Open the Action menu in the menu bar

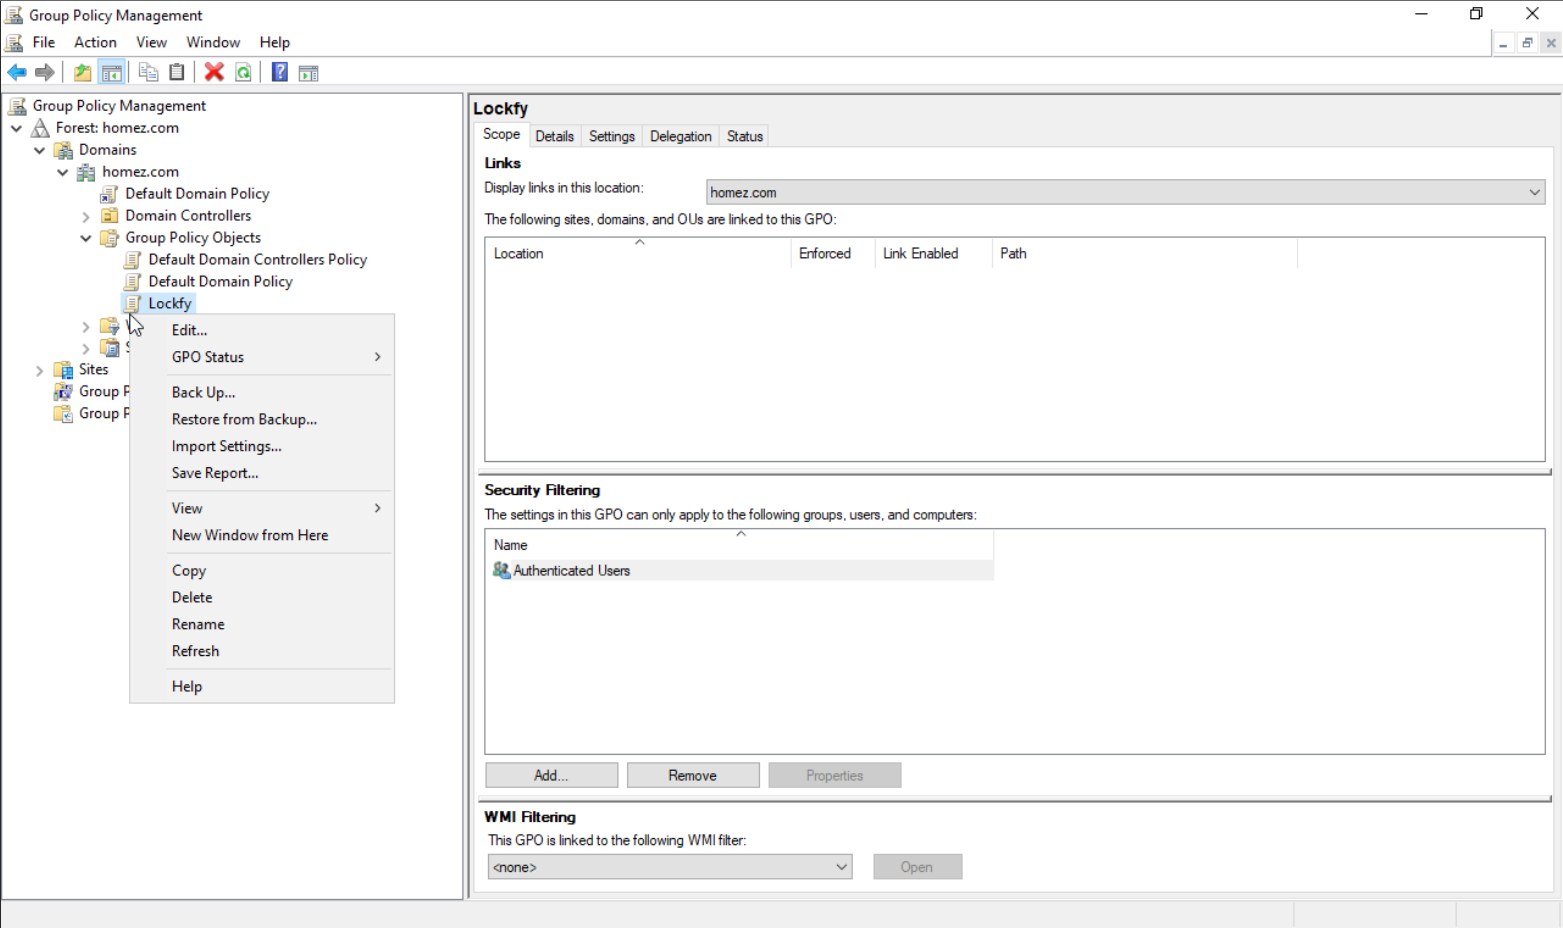click(95, 42)
